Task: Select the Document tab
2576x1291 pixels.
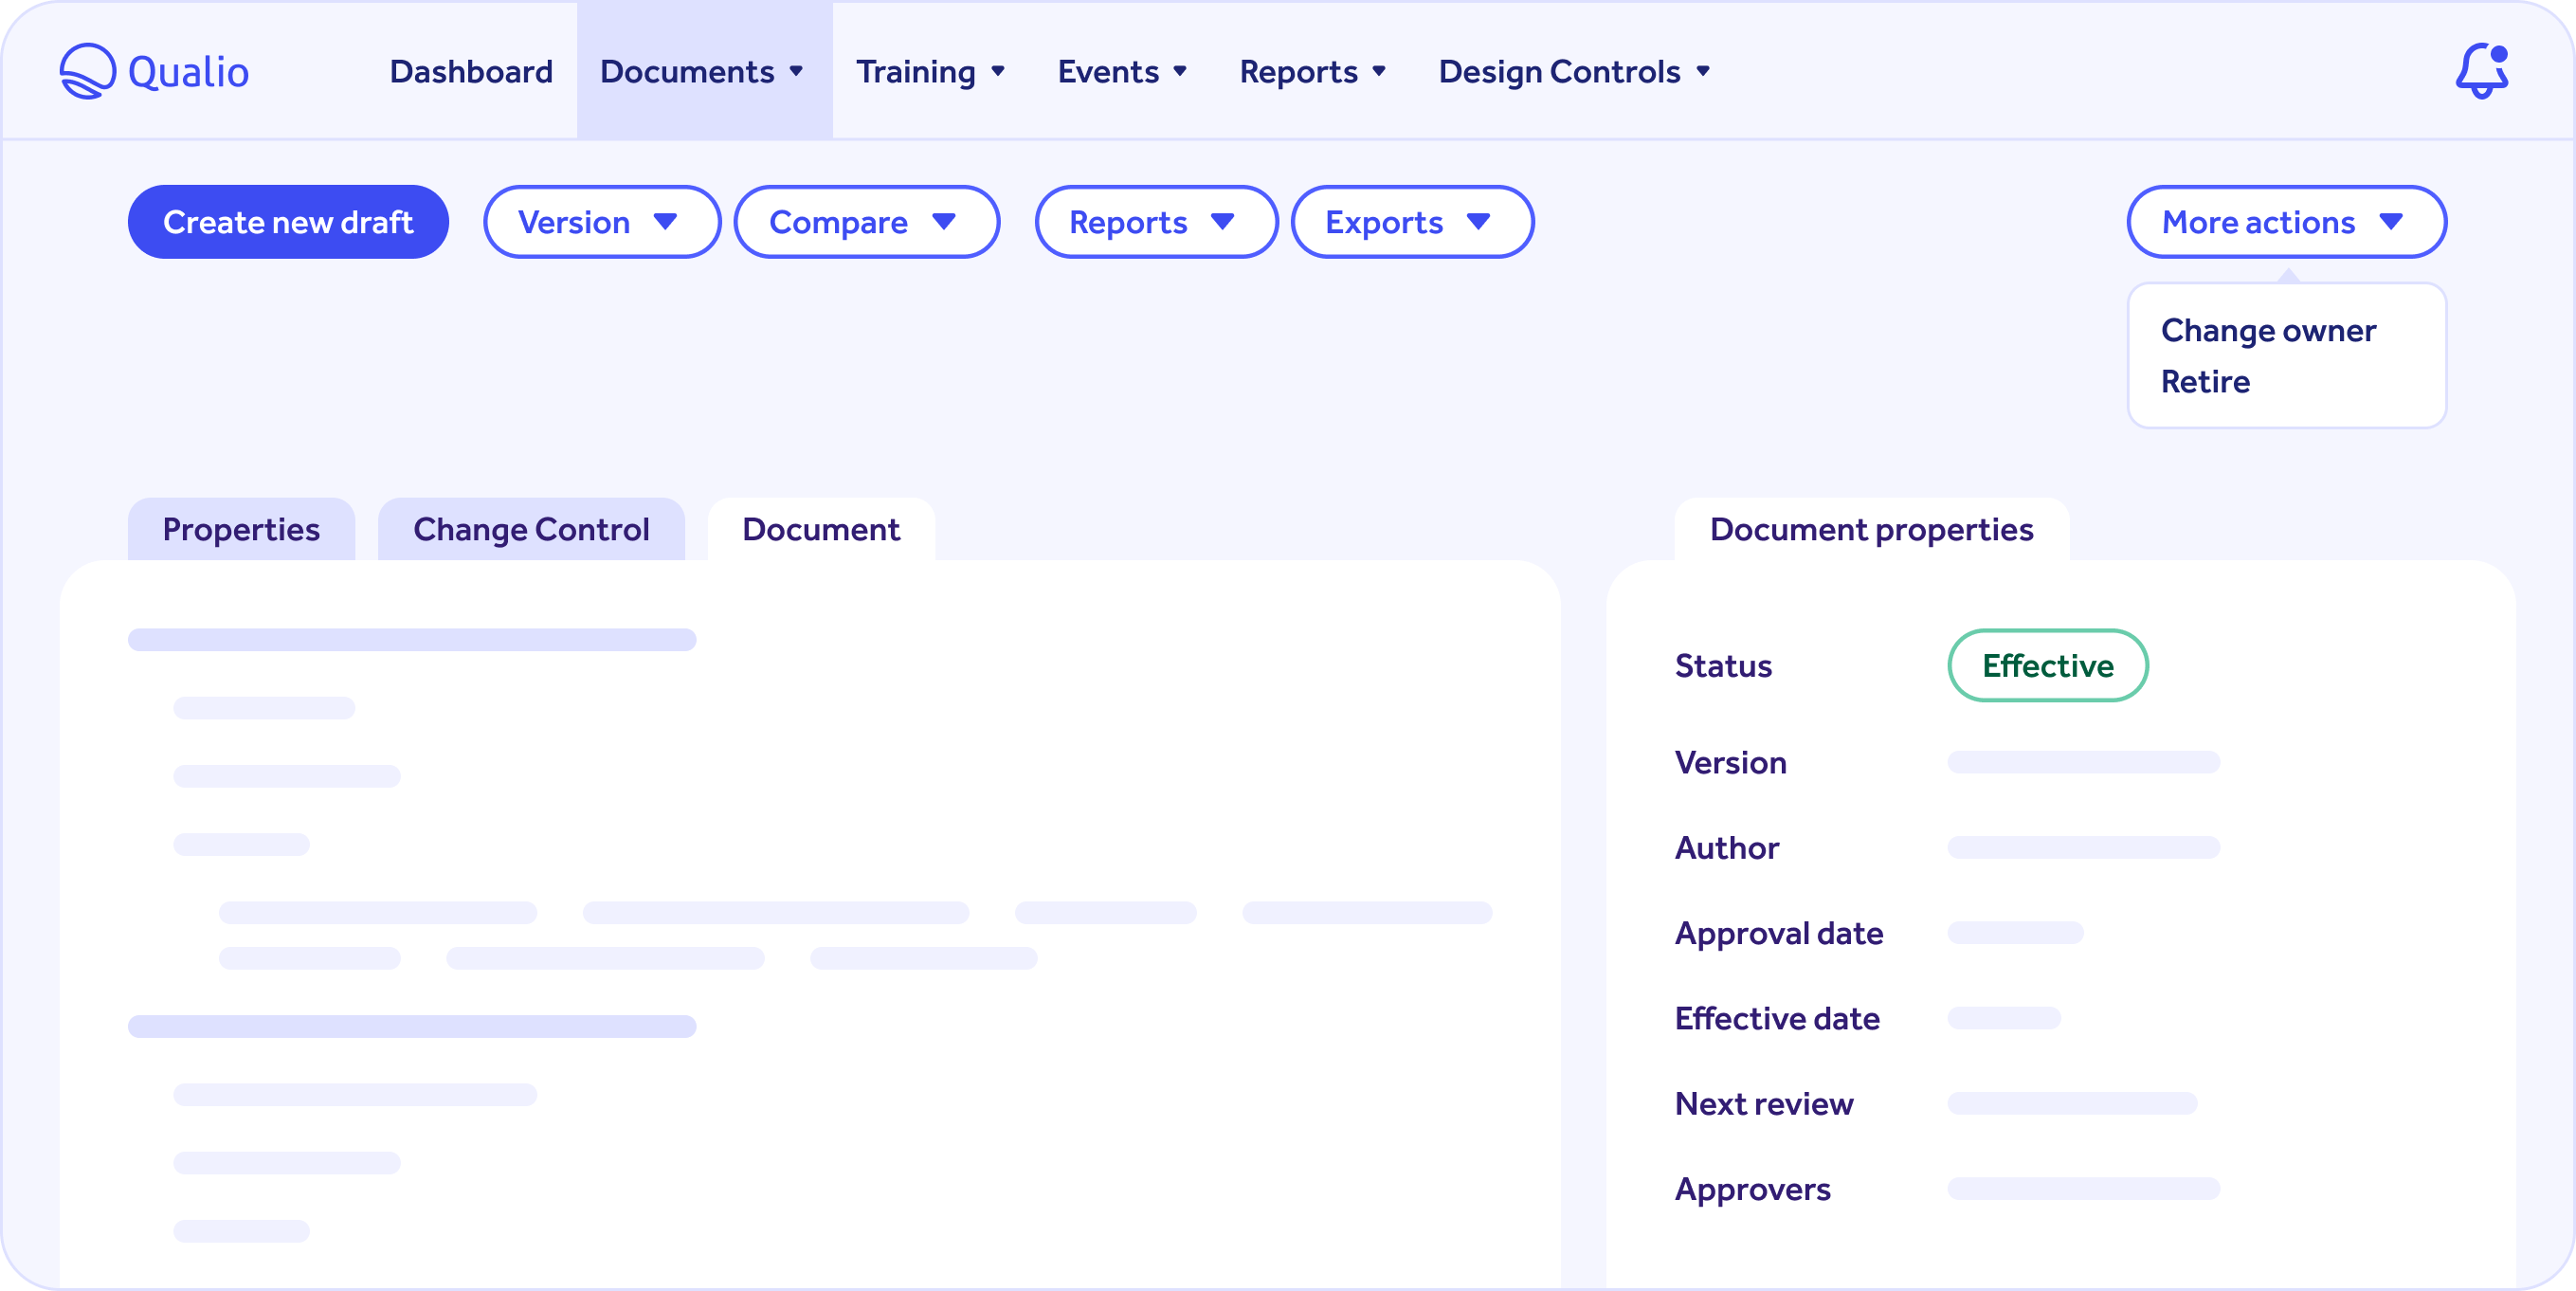Action: [x=819, y=529]
